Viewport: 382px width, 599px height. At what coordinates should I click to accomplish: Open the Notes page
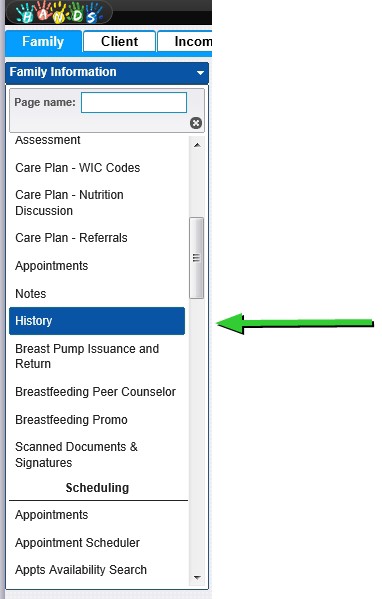(x=31, y=294)
